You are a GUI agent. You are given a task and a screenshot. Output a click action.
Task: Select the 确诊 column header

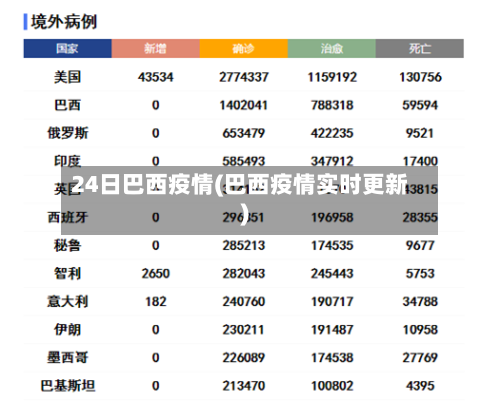[244, 49]
